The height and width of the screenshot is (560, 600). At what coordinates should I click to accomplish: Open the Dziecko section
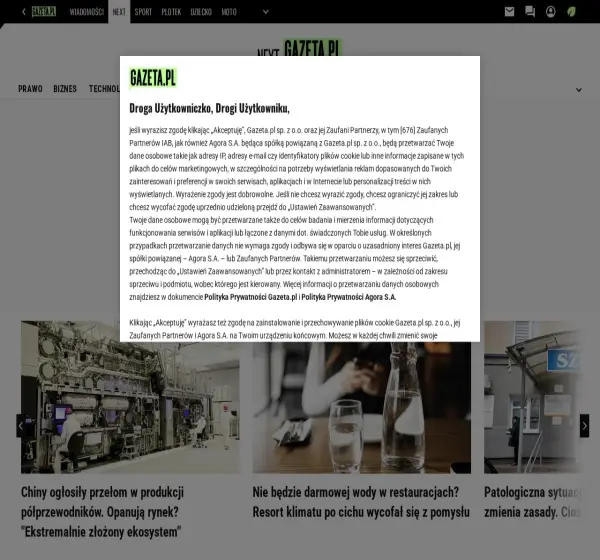click(x=201, y=12)
